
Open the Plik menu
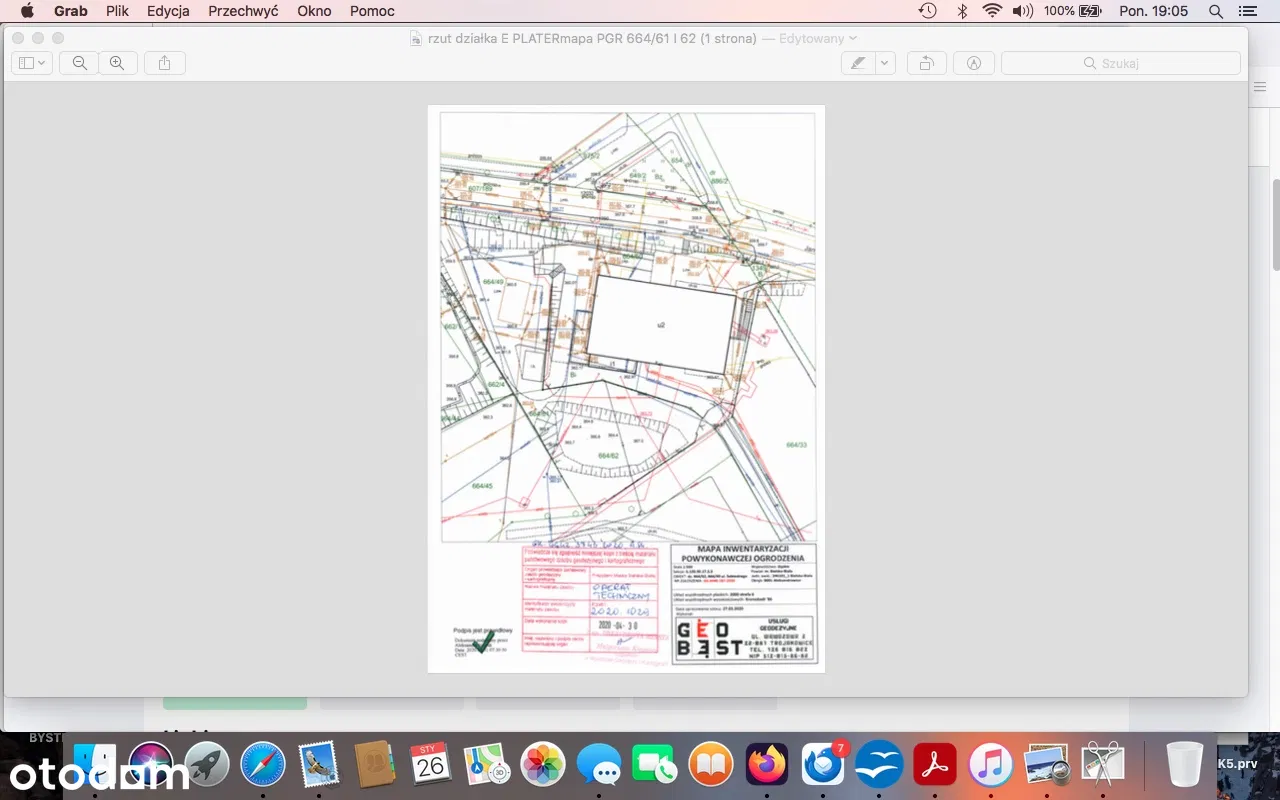[117, 11]
